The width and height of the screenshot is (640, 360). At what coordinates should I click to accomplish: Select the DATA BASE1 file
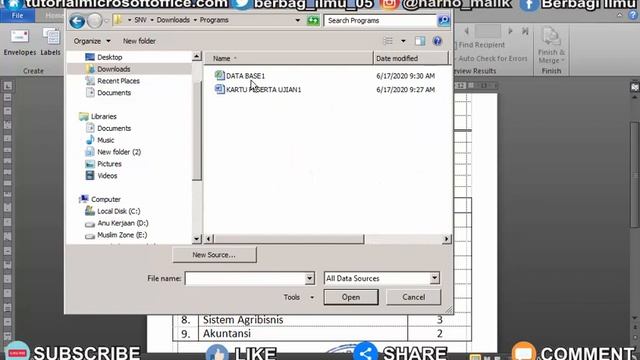tap(240, 76)
